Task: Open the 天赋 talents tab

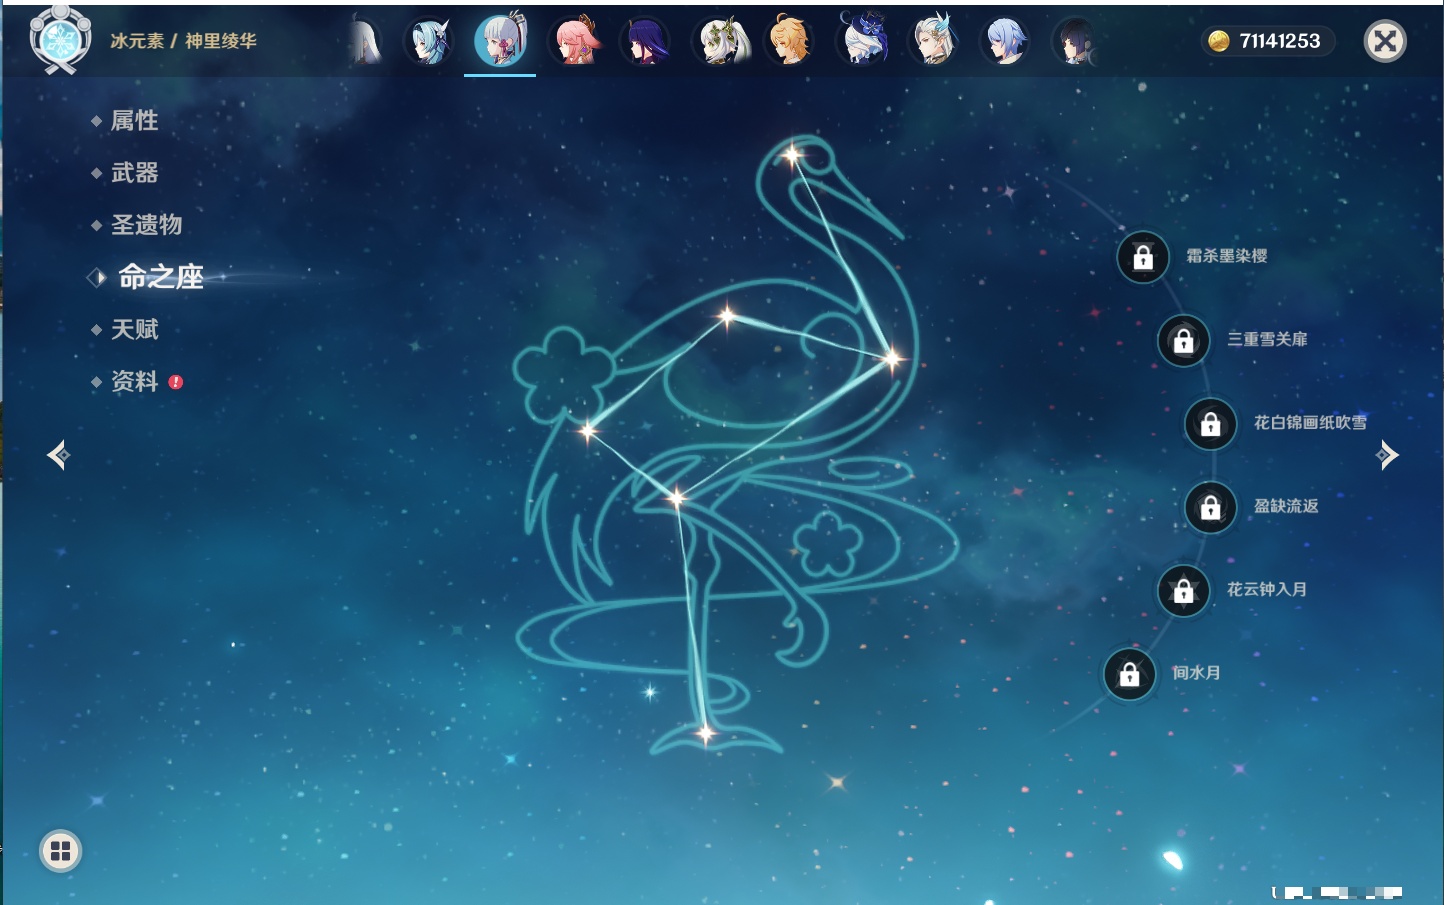Action: (134, 329)
